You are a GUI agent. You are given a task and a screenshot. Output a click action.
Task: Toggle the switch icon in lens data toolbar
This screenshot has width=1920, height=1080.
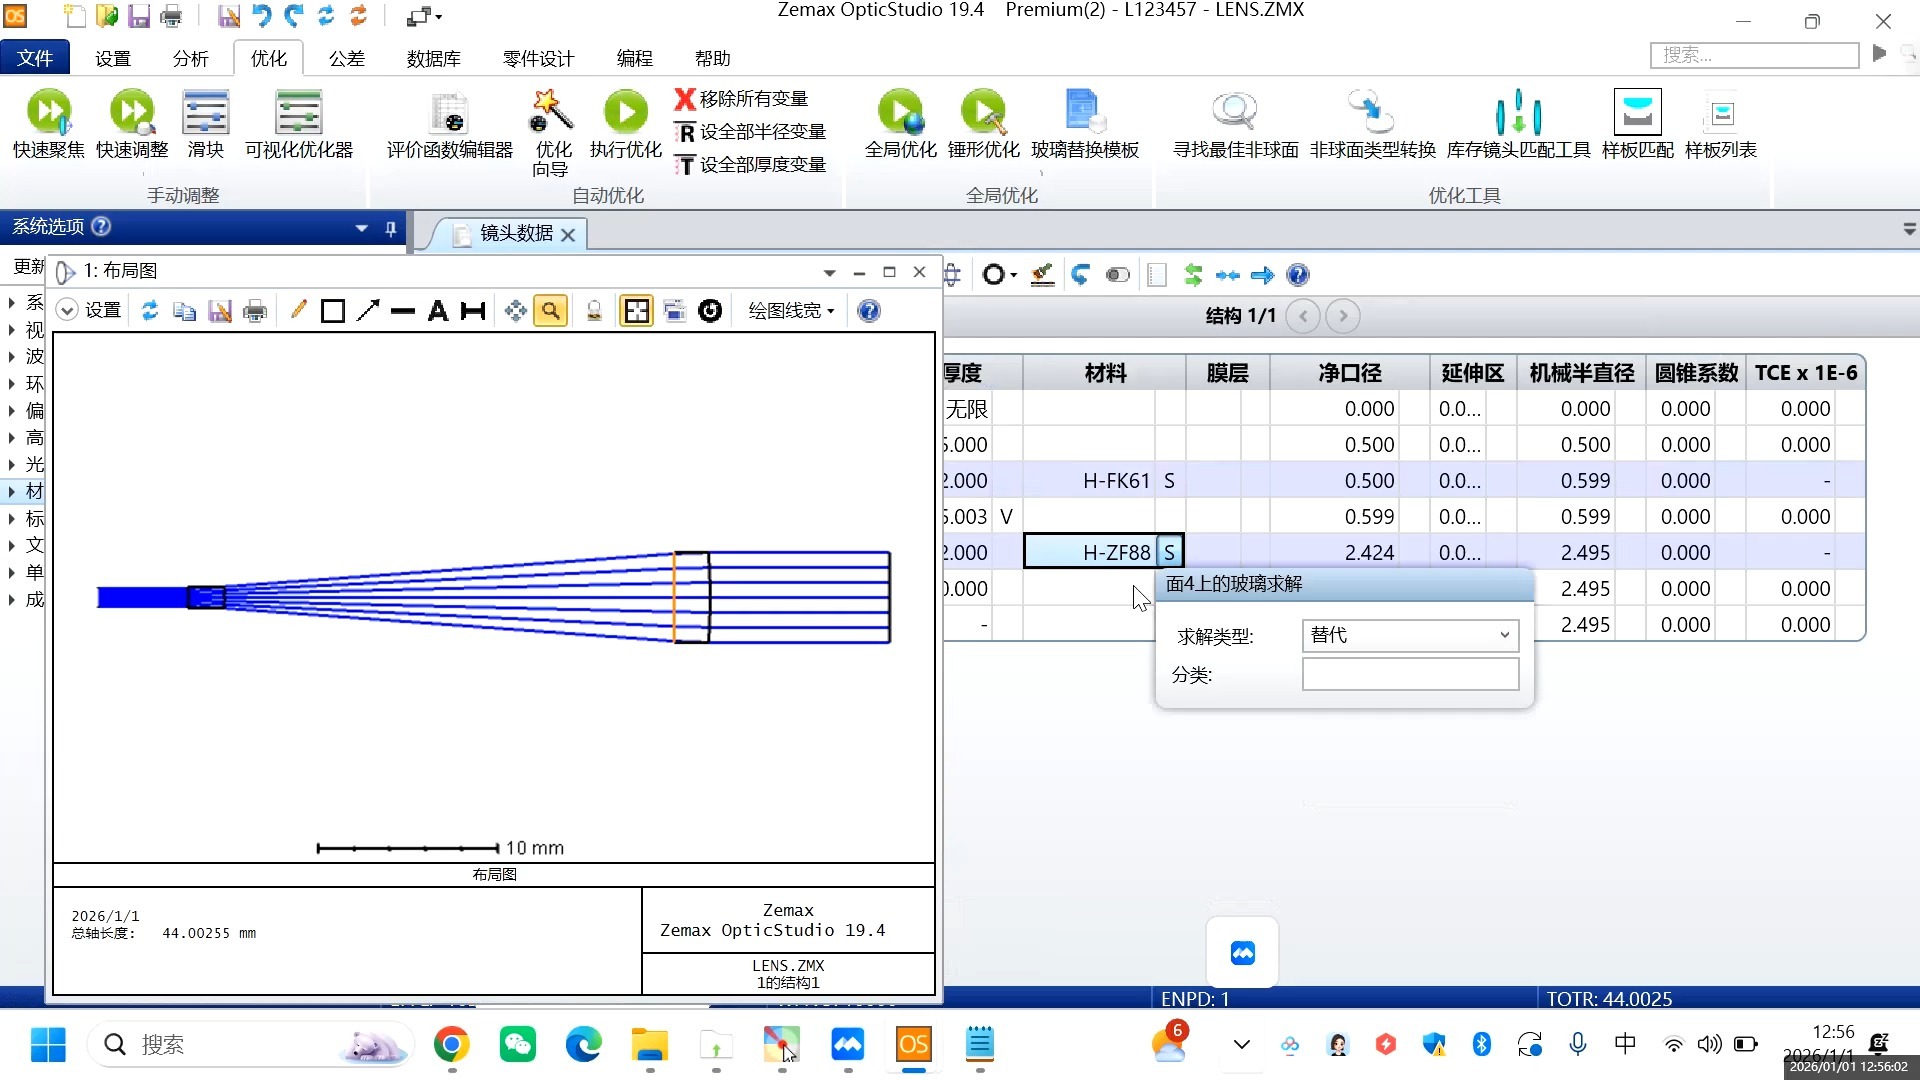1118,275
